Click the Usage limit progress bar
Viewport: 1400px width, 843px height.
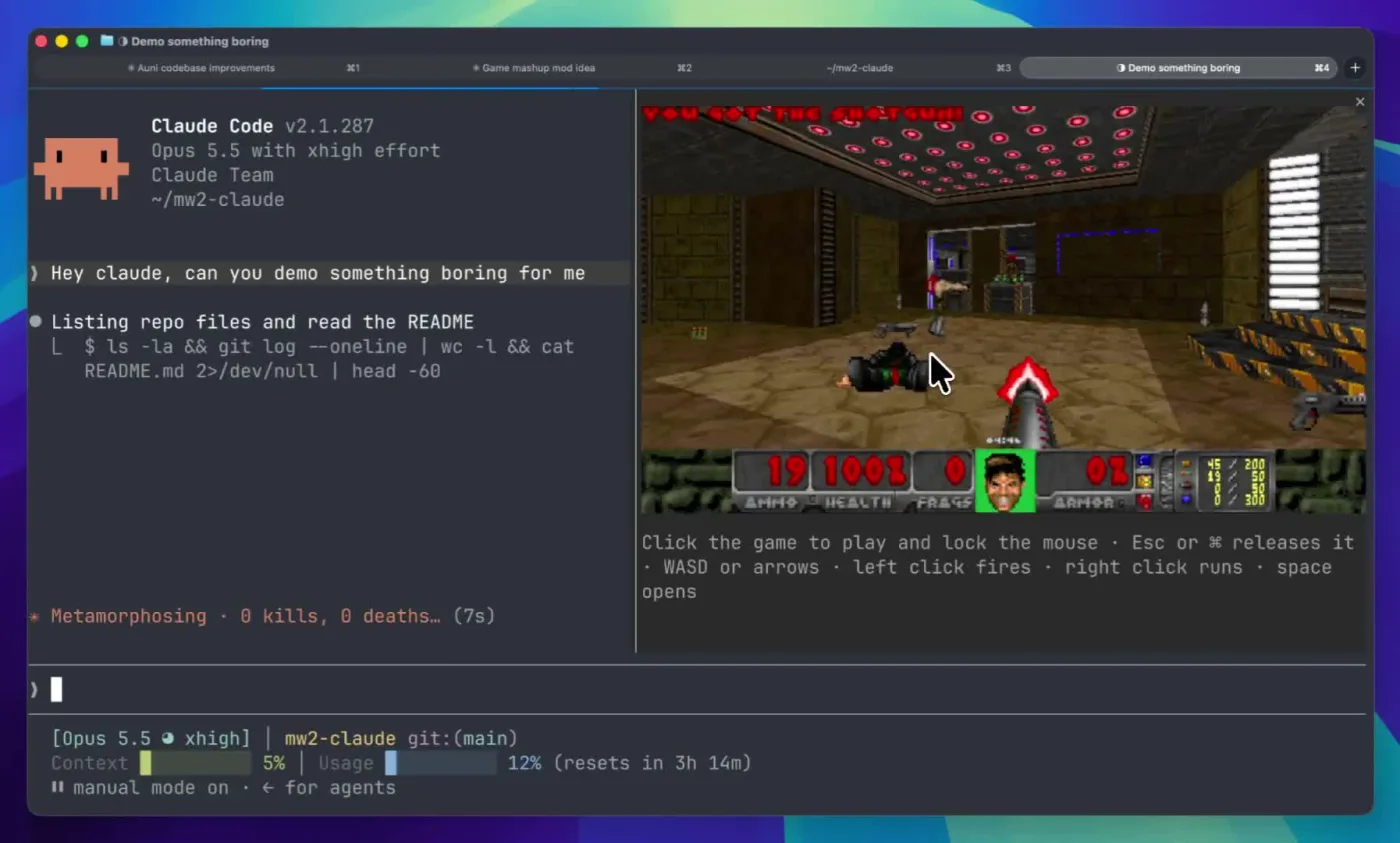pos(441,763)
